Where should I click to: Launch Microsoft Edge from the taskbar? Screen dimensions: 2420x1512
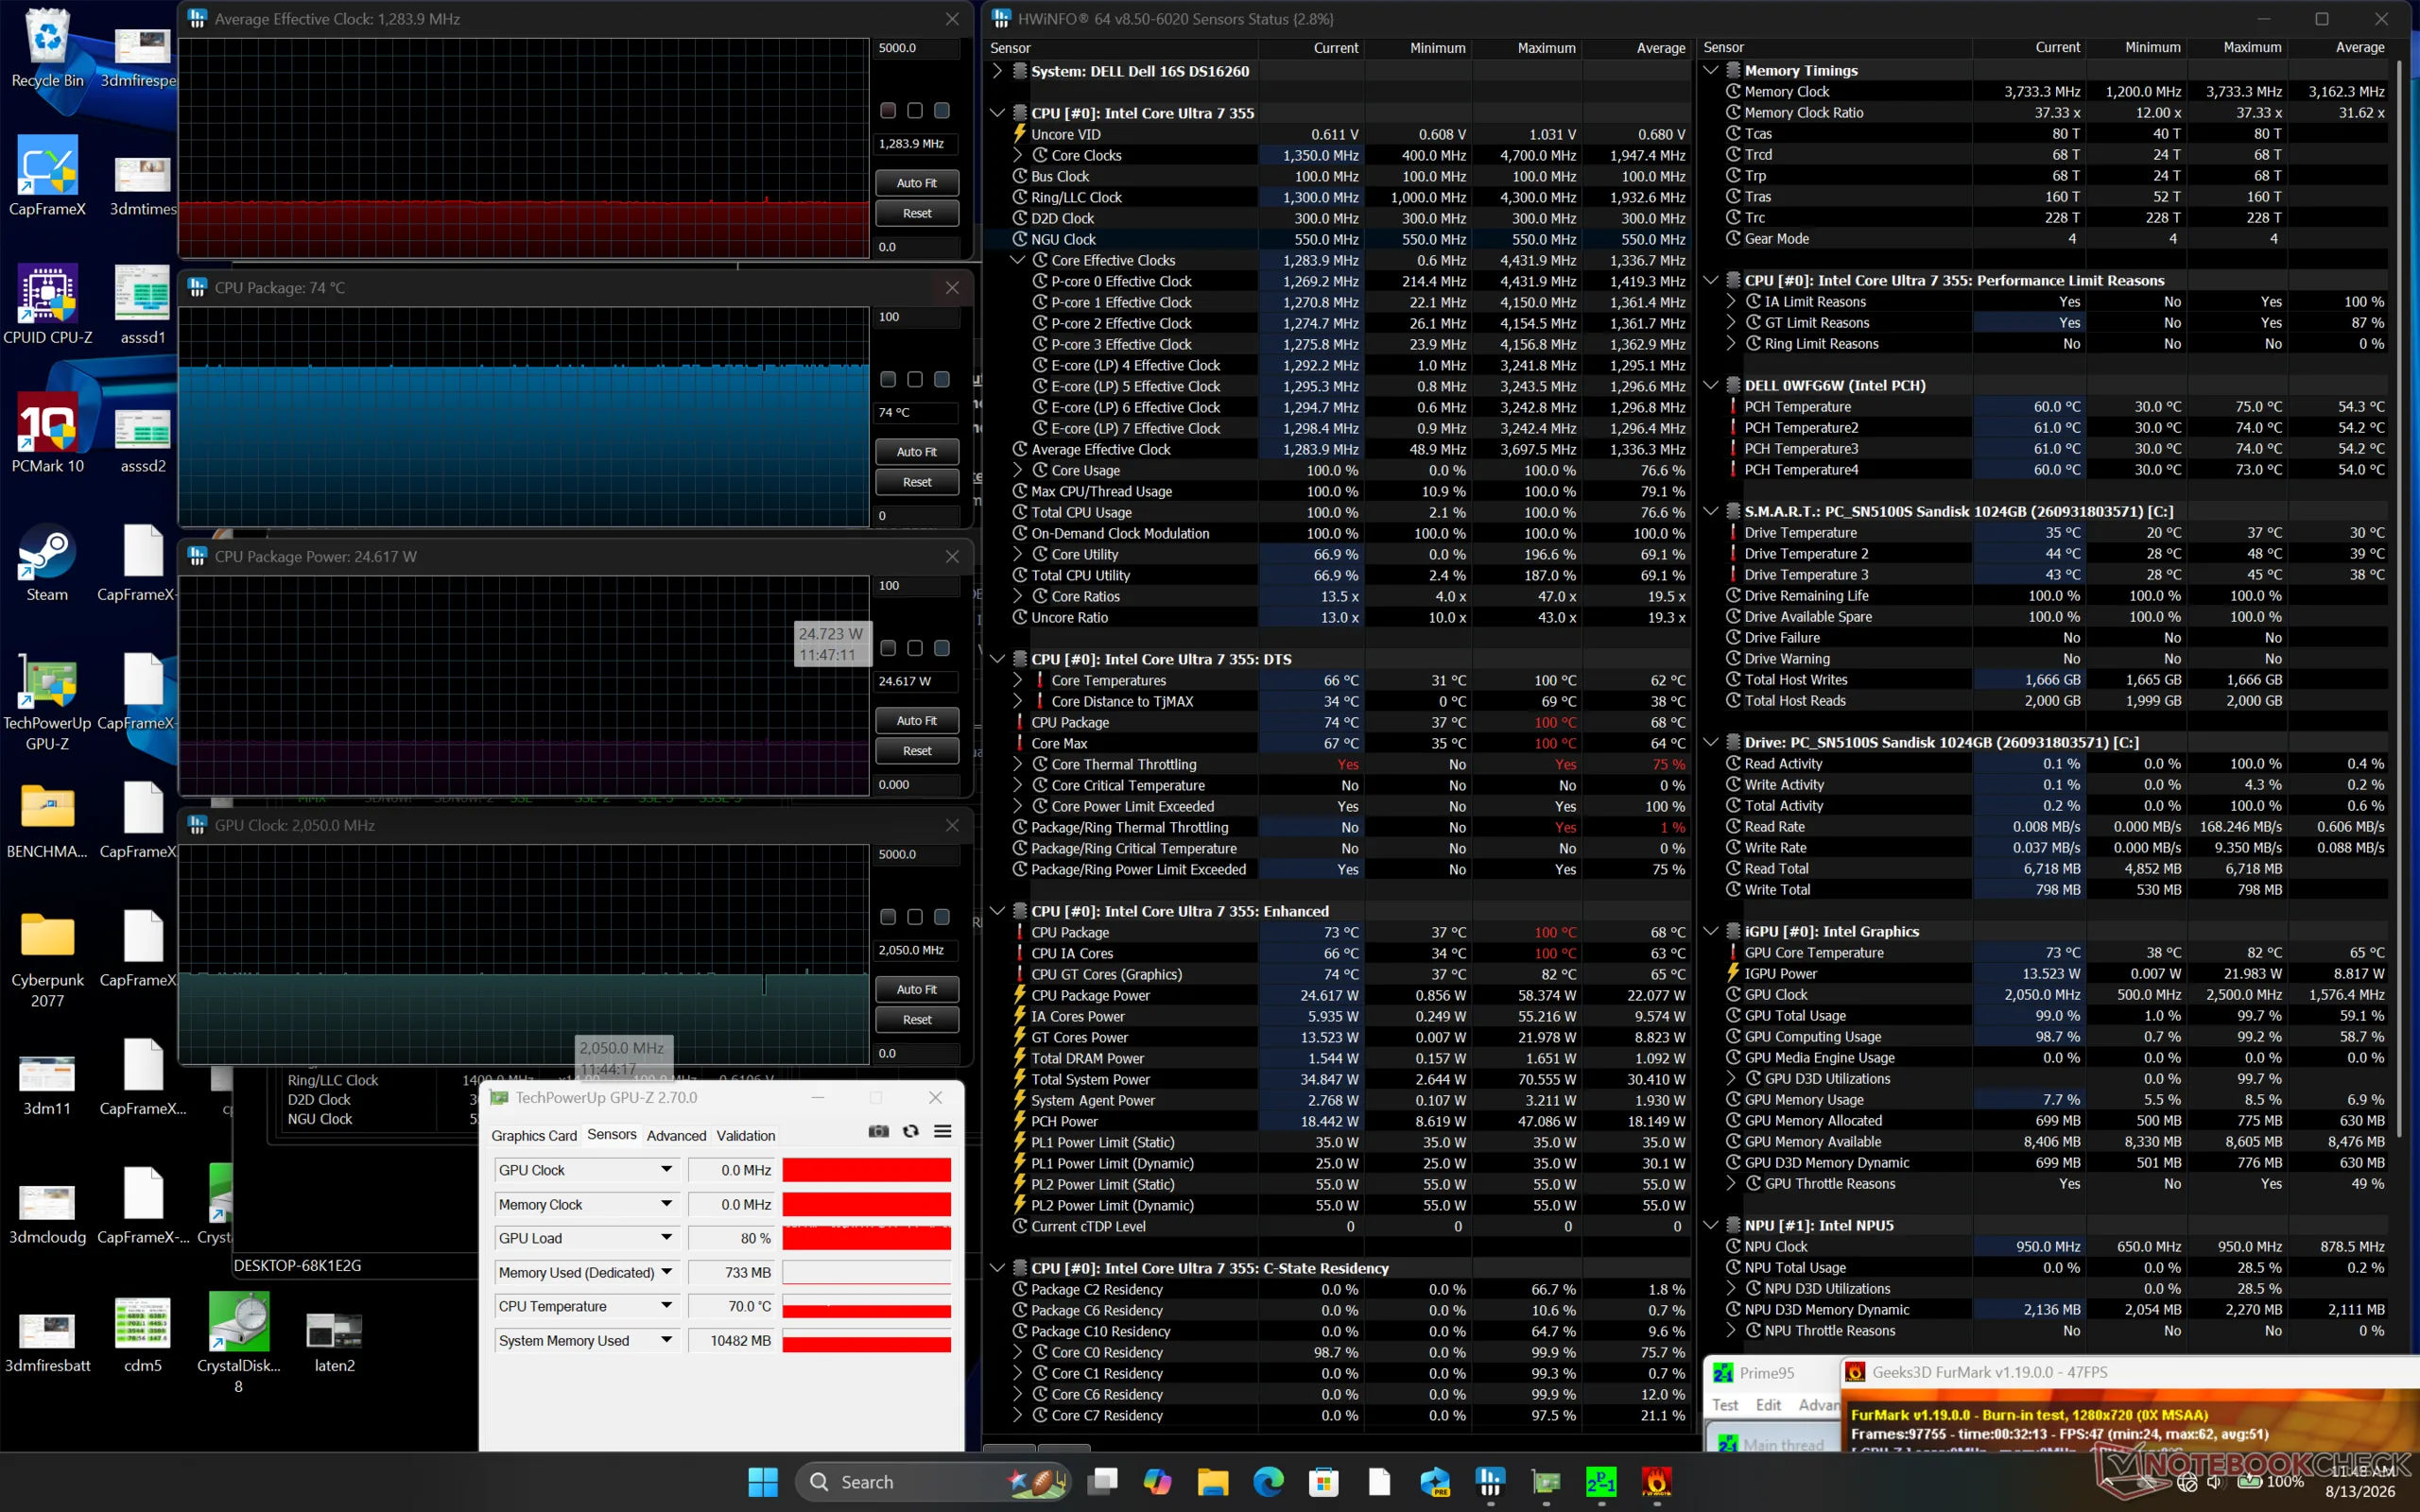tap(1268, 1482)
